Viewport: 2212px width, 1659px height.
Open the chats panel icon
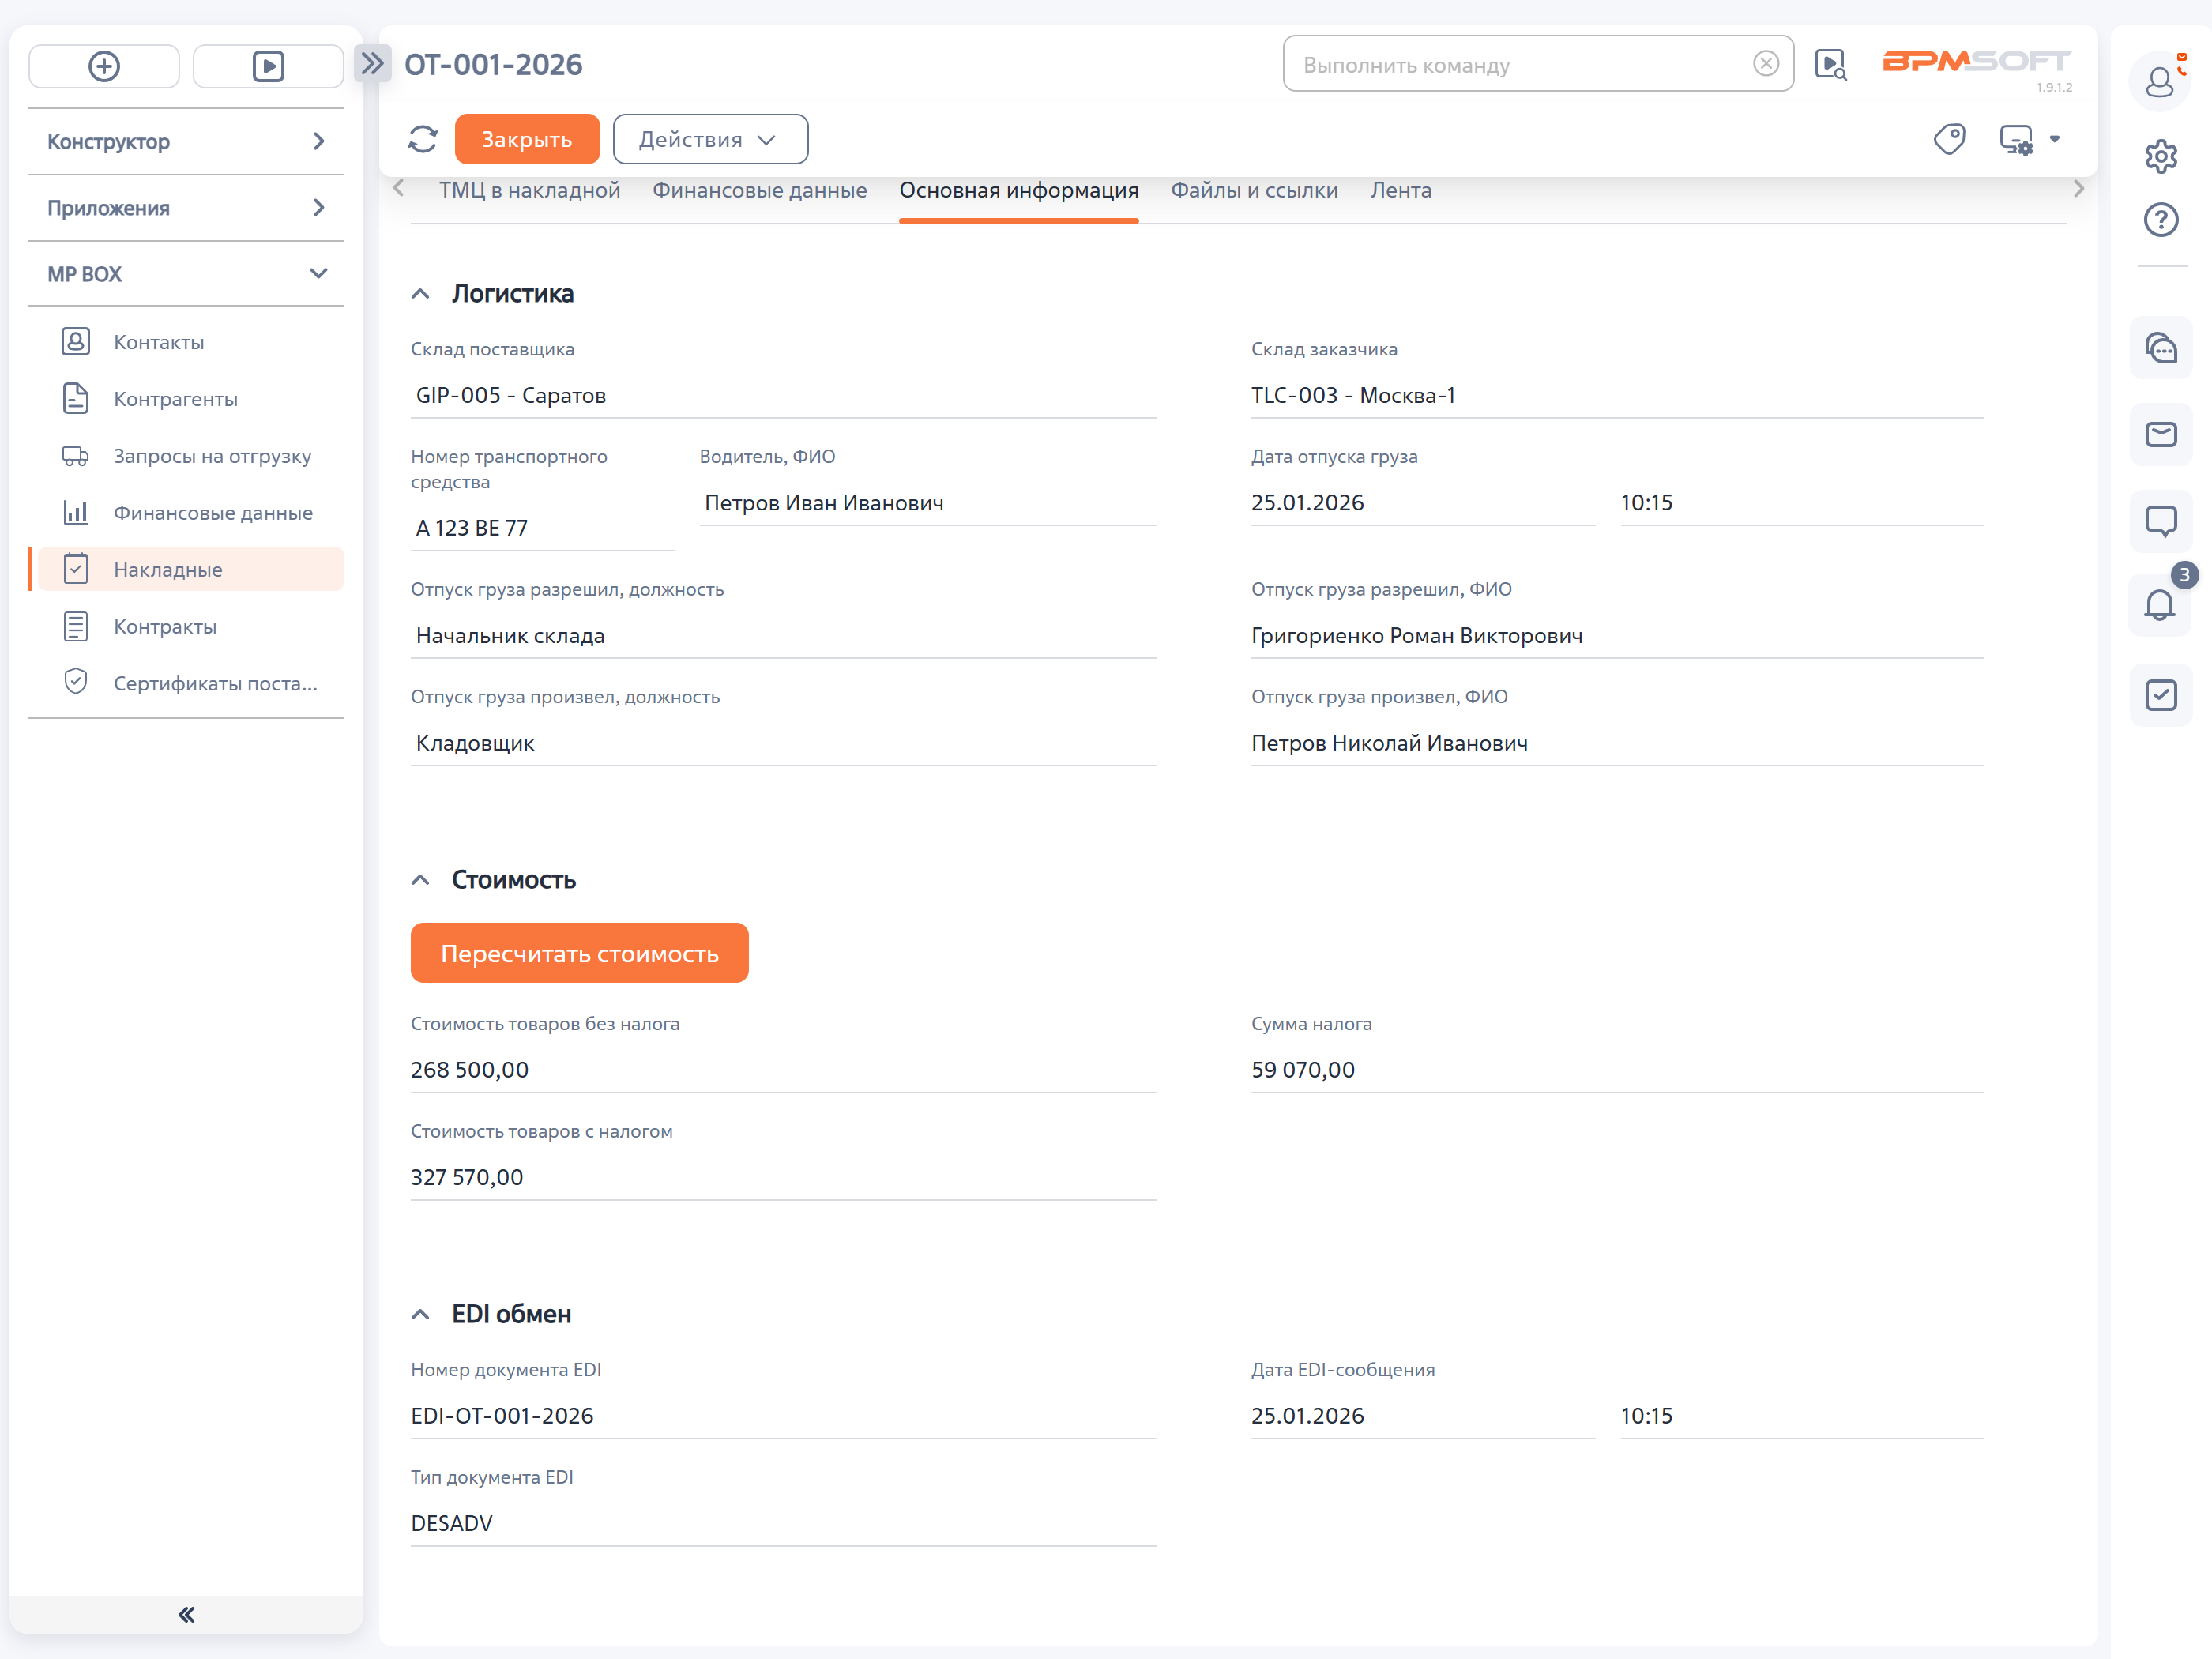[2161, 348]
